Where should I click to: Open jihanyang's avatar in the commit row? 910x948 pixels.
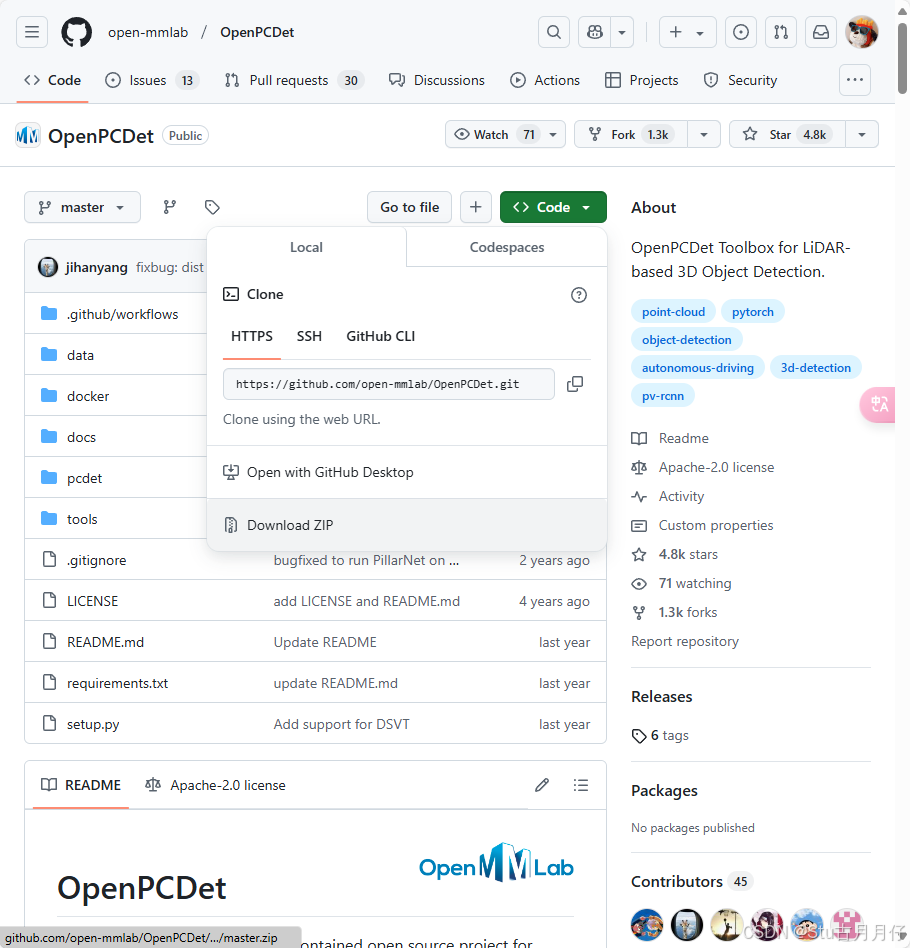[48, 267]
